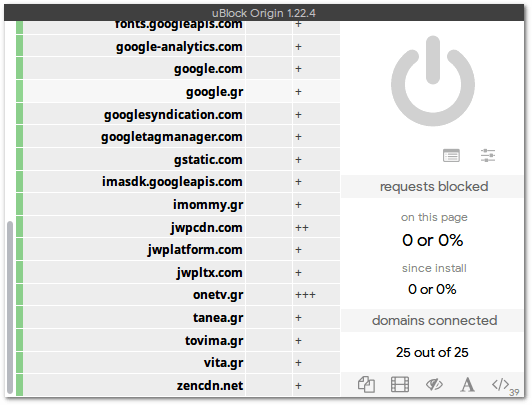The width and height of the screenshot is (532, 405).
Task: Toggle block all popups icon
Action: 366,385
